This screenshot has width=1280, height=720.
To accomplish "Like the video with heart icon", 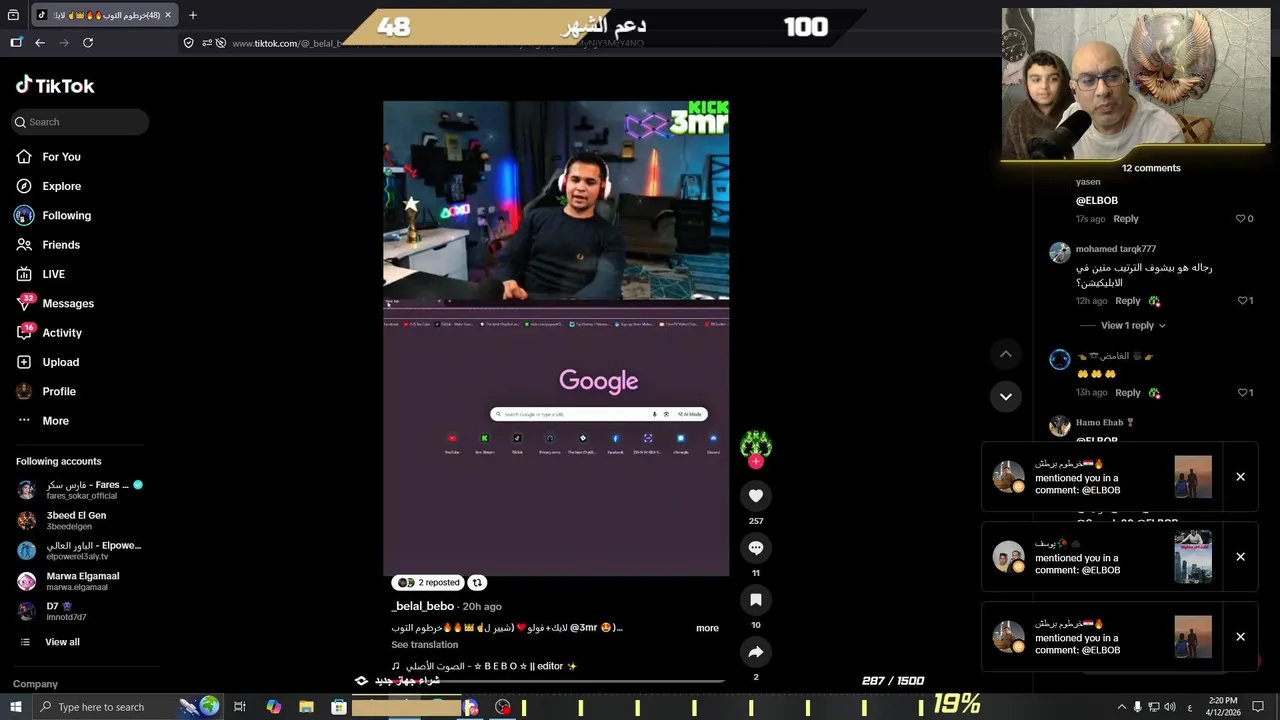I will (x=756, y=496).
